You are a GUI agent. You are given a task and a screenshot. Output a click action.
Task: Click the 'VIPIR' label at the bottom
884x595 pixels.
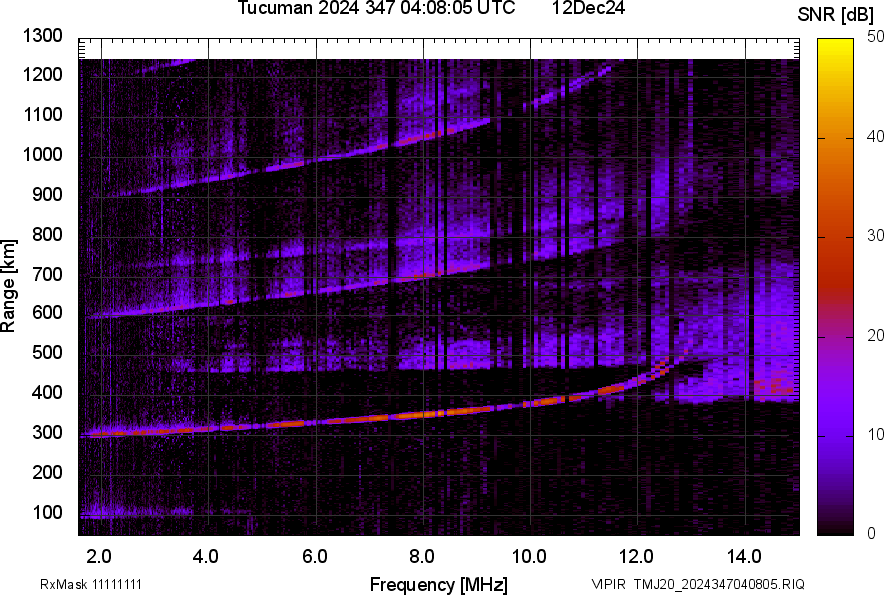606,584
